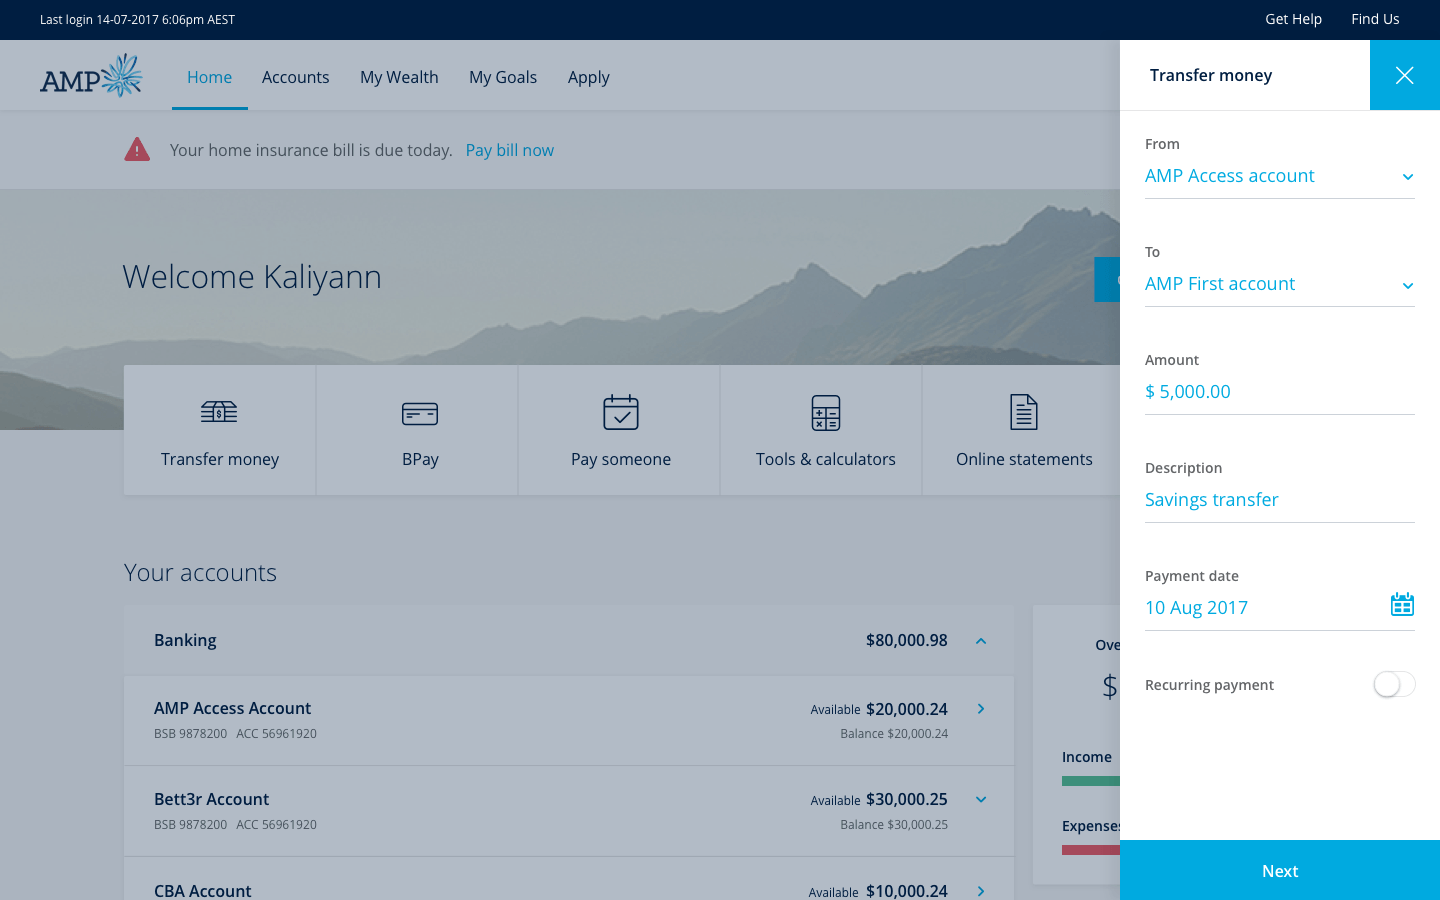Click the Next button
This screenshot has width=1440, height=900.
(x=1280, y=870)
